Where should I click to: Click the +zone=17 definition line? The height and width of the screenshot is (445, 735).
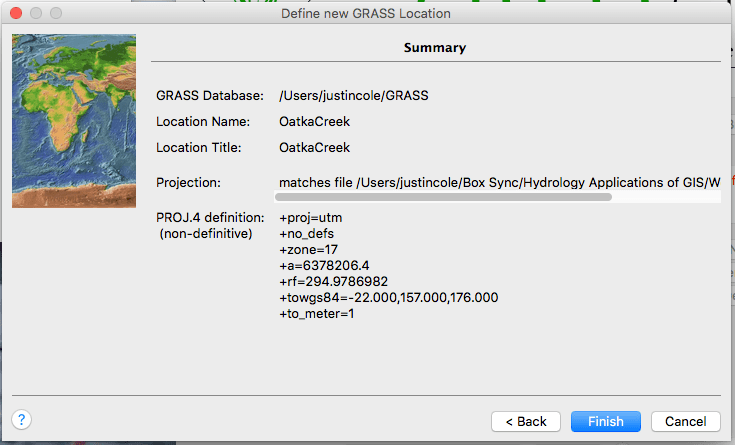click(x=310, y=249)
